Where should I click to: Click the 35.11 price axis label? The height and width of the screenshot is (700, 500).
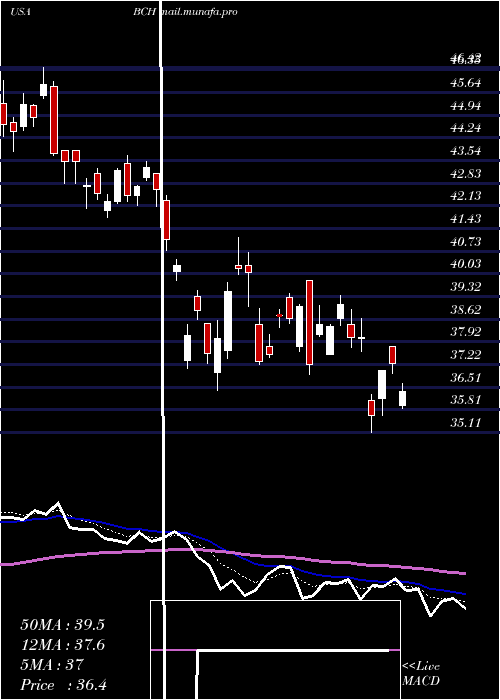point(466,422)
